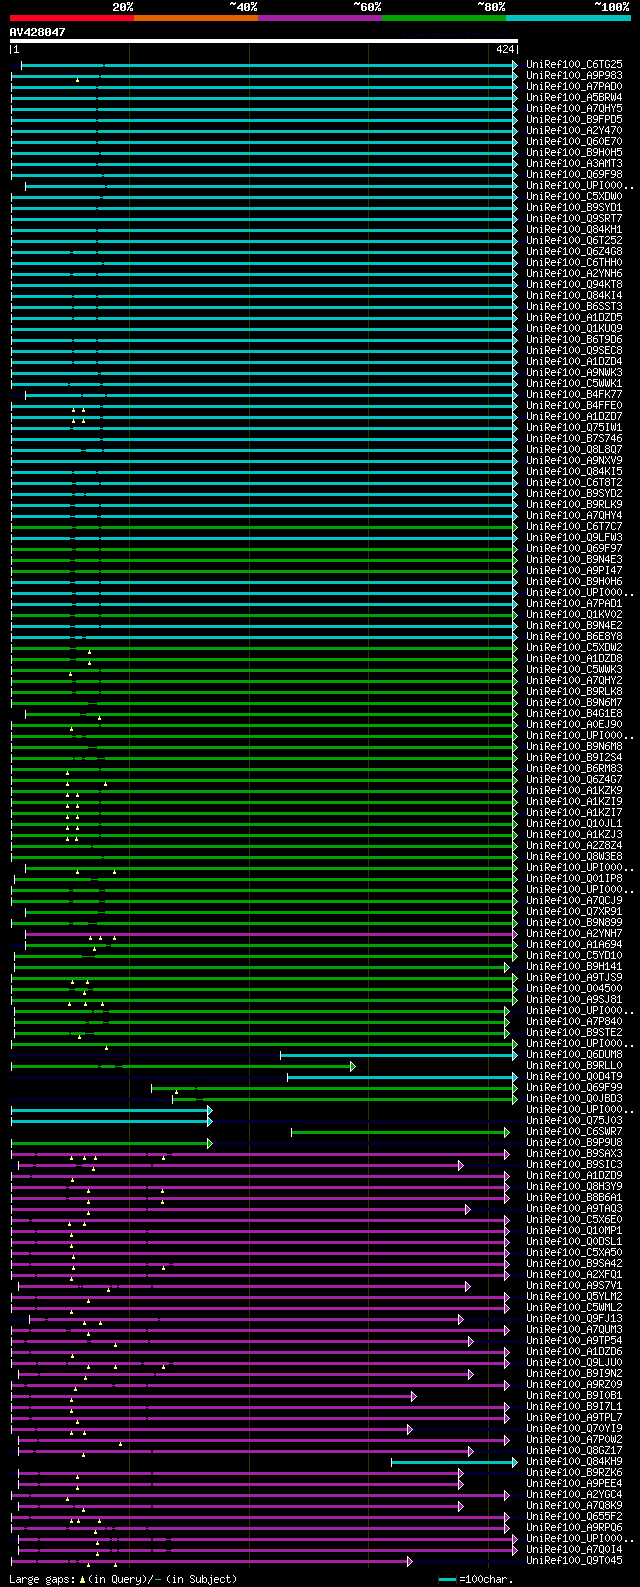The image size is (640, 1587).
Task: Select hit label UniRef100_Q655F2
Action: click(x=574, y=1516)
